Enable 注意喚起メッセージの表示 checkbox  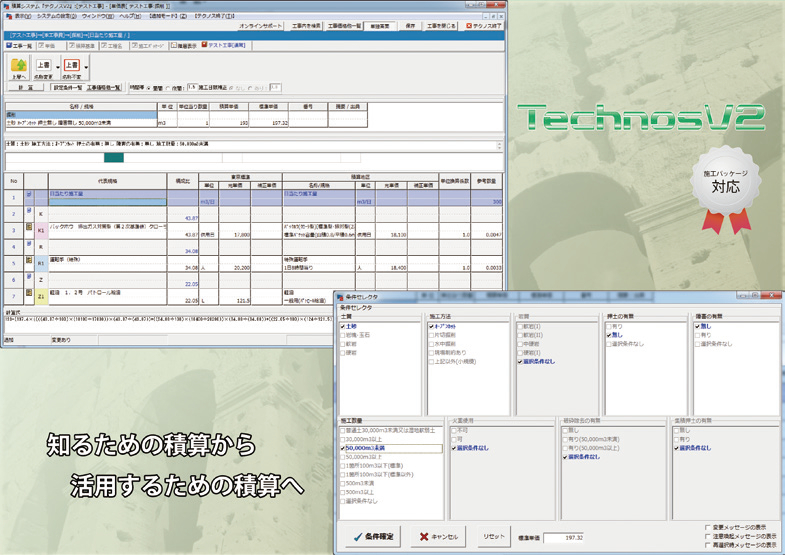pos(707,536)
